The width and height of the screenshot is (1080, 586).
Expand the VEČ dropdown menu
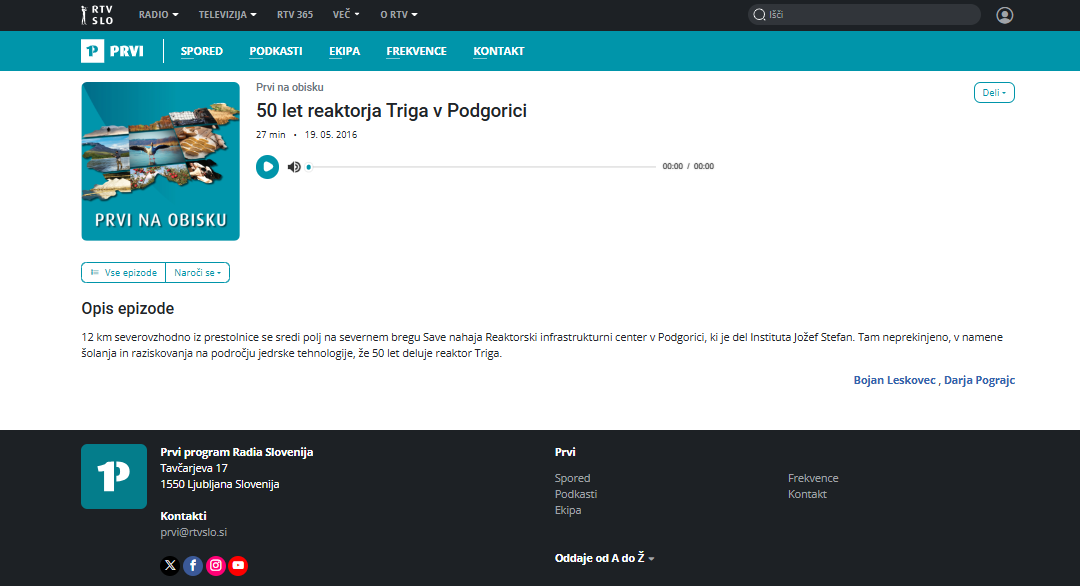click(346, 14)
